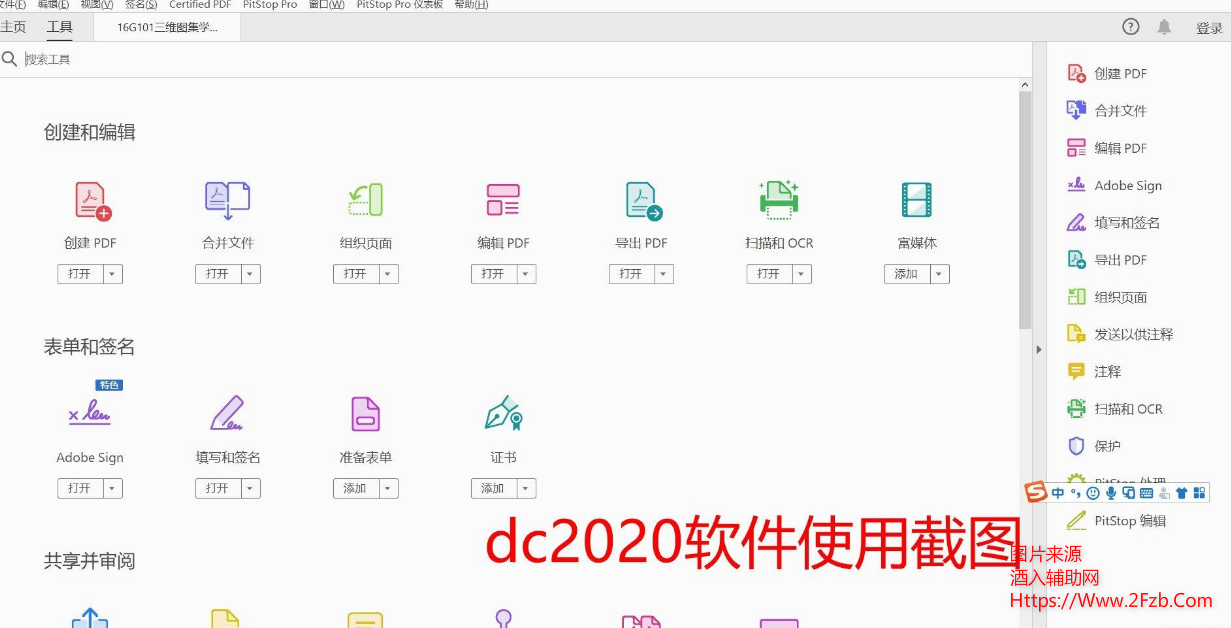Click the 创建 PDF icon in main panel
This screenshot has width=1231, height=628.
pyautogui.click(x=92, y=200)
